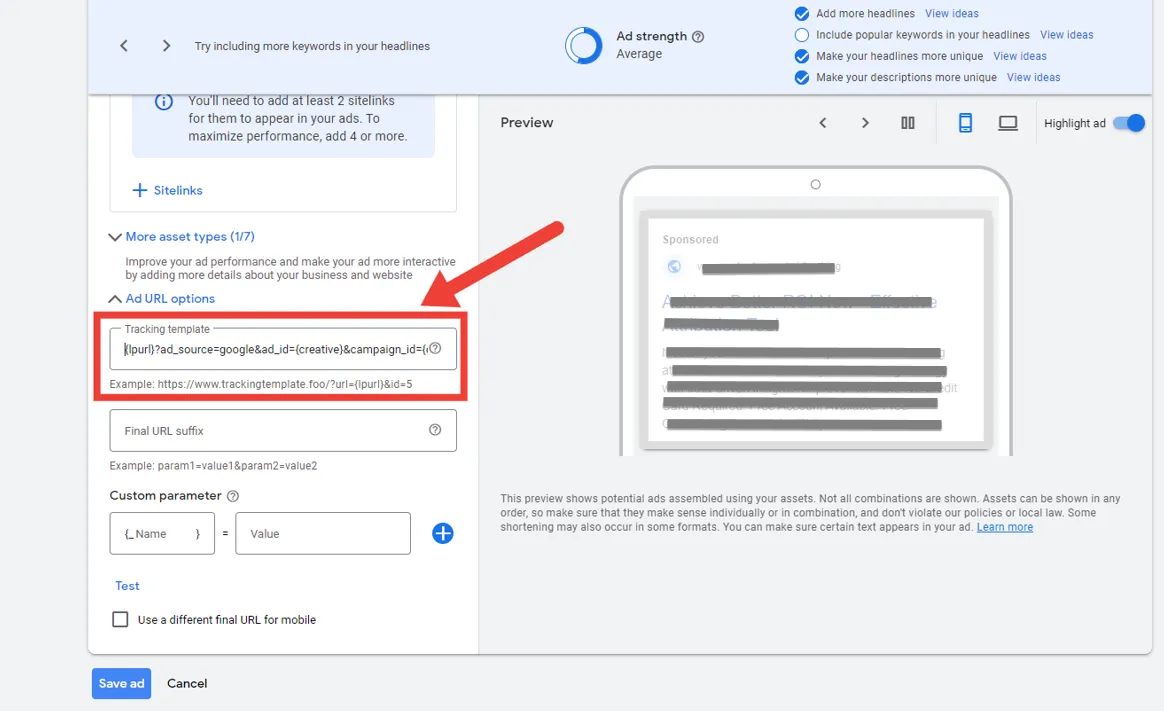Check 'Use a different final URL for mobile'
1164x711 pixels.
pos(120,619)
